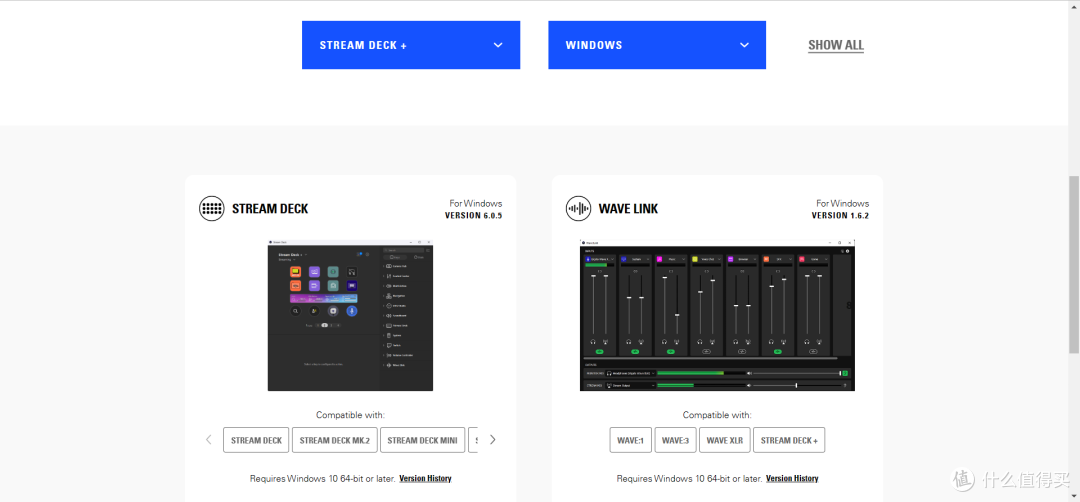This screenshot has height=502, width=1080.
Task: Click the Wave Link waveform logo icon
Action: tap(579, 208)
